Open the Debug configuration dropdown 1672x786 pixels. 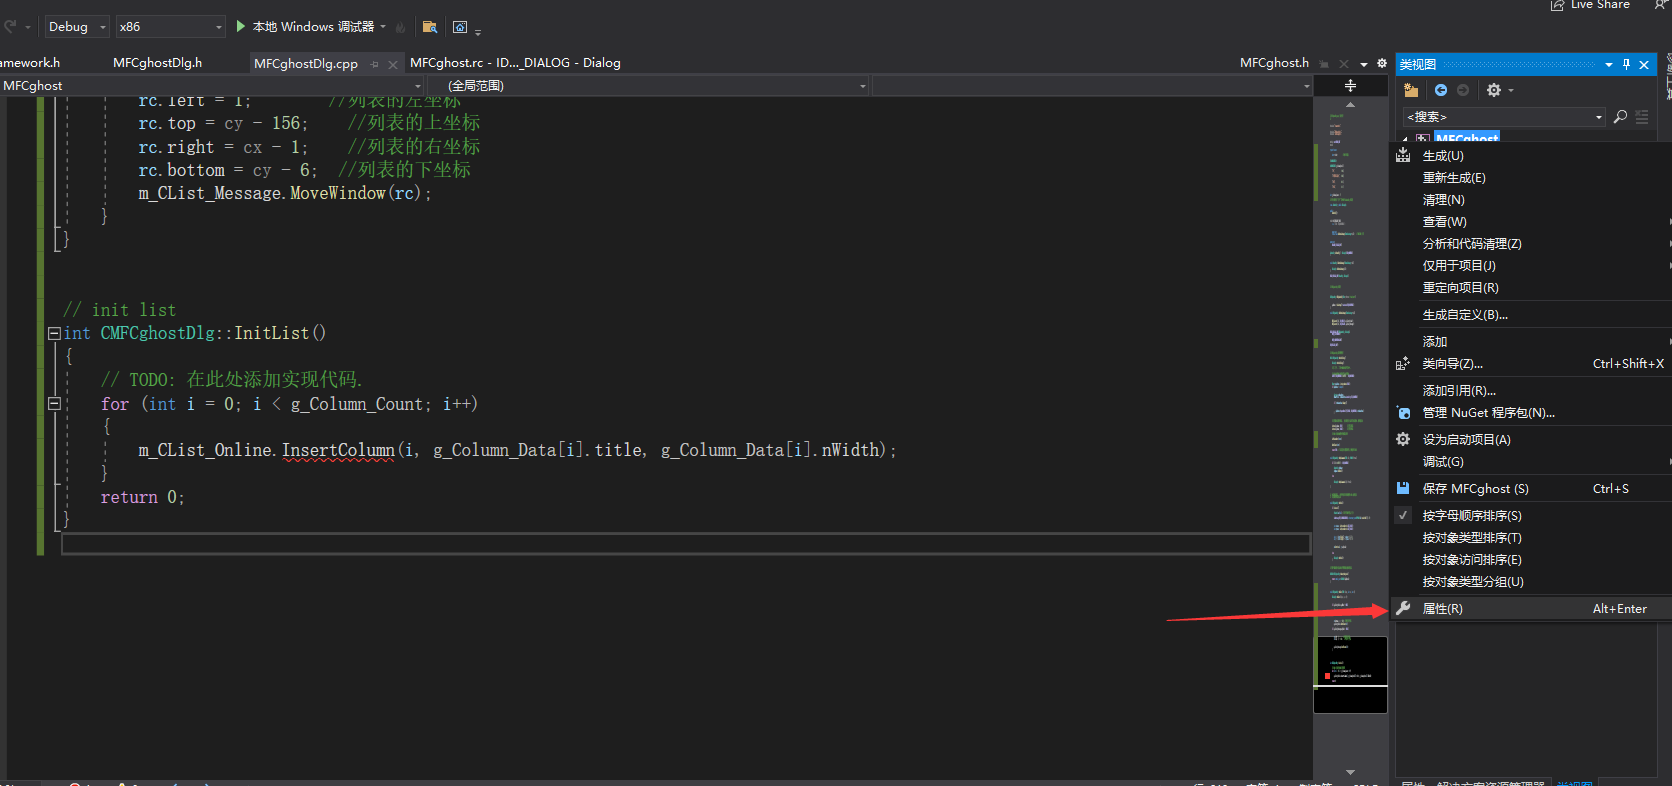tap(77, 27)
